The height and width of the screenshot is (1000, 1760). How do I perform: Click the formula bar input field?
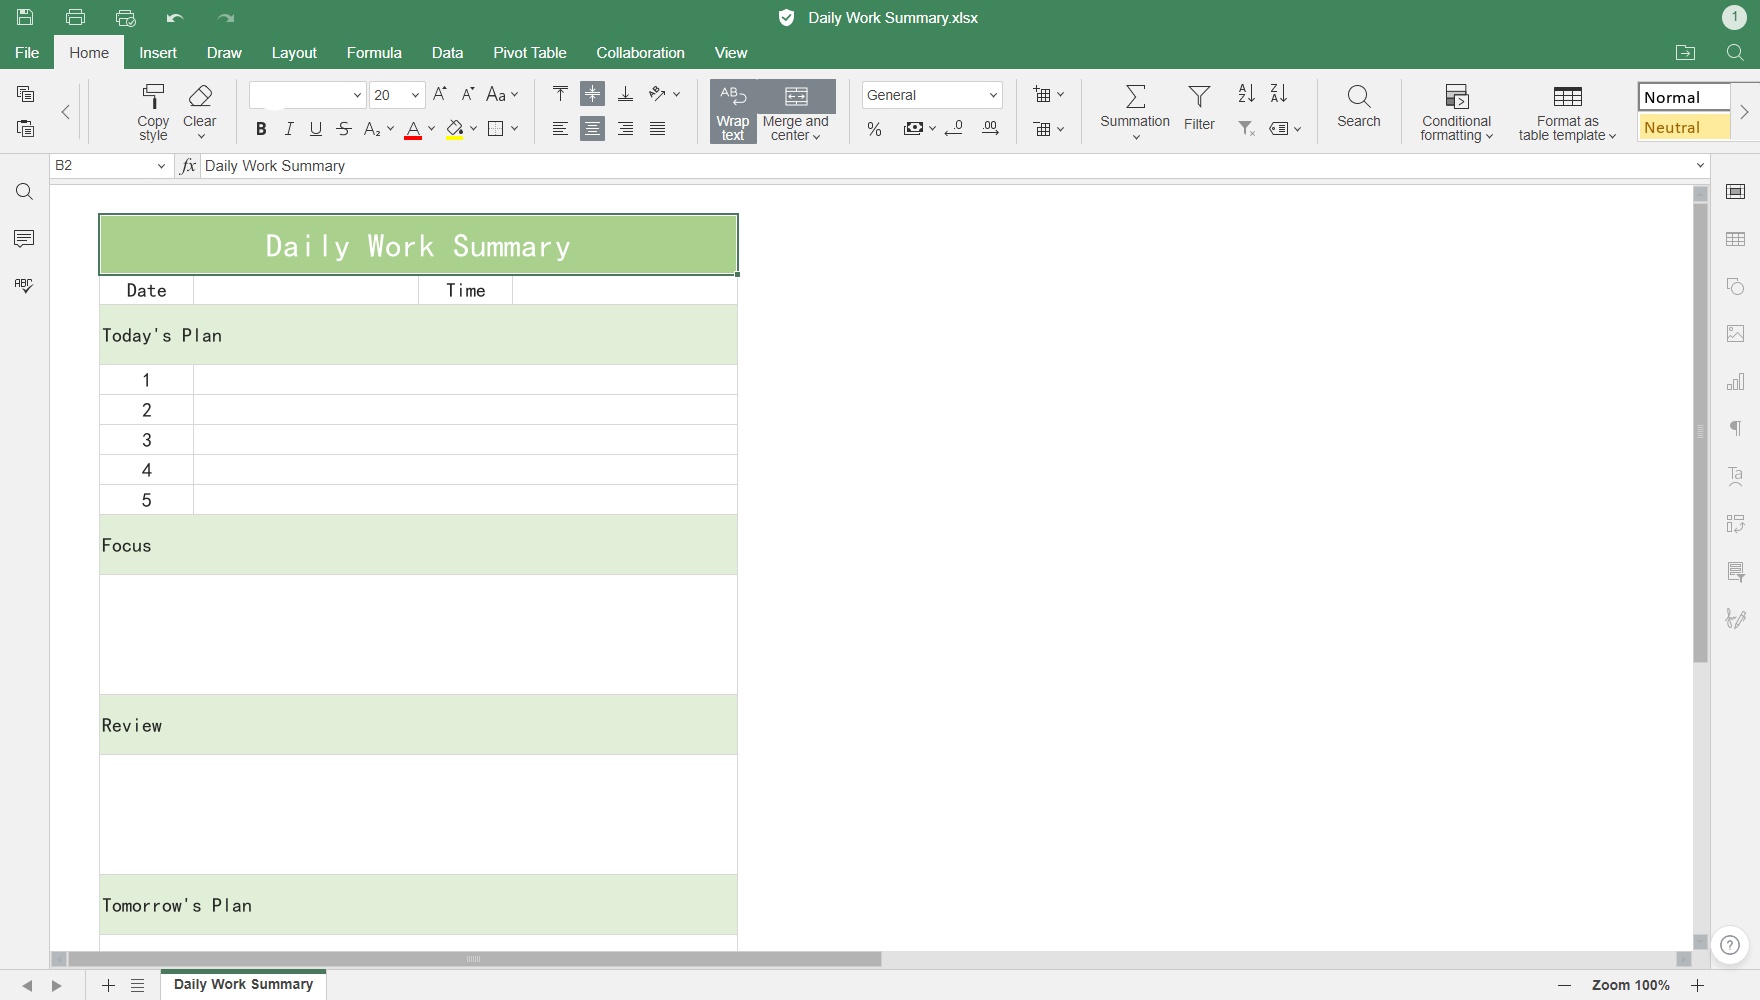tap(940, 166)
